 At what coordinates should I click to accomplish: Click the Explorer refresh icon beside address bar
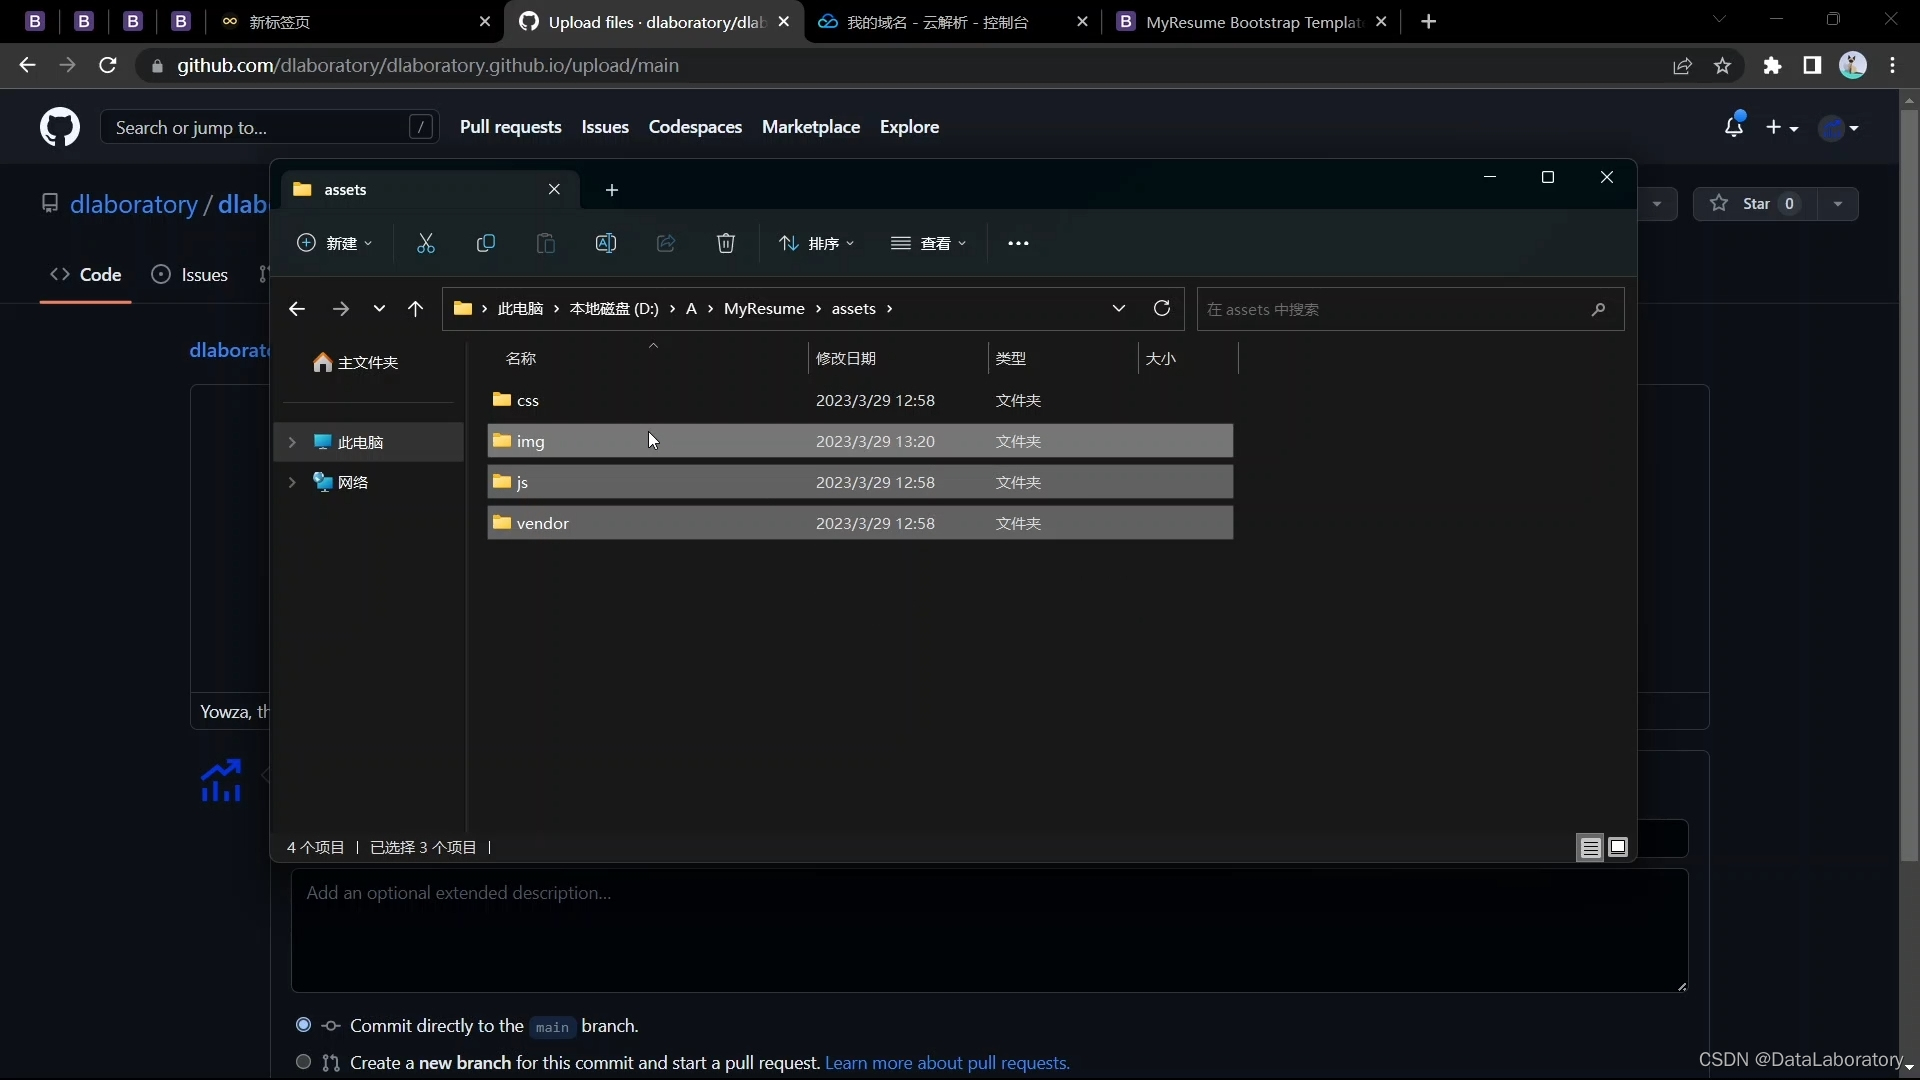point(1162,308)
